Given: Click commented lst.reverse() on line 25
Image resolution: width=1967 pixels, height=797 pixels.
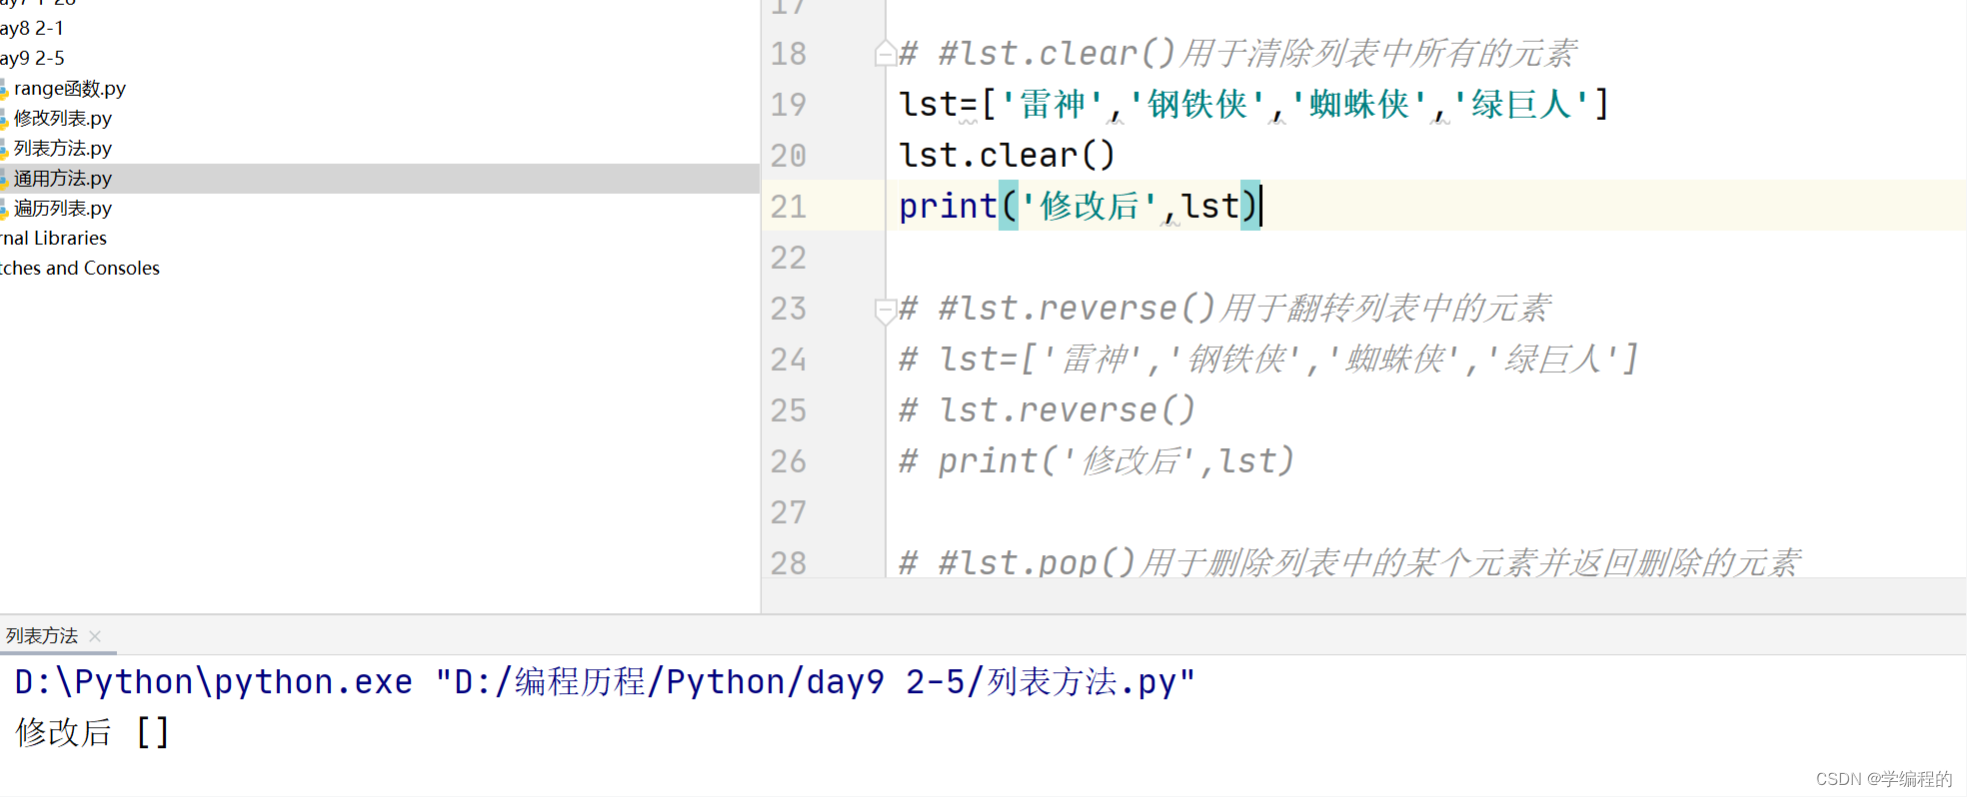Looking at the screenshot, I should (1046, 410).
